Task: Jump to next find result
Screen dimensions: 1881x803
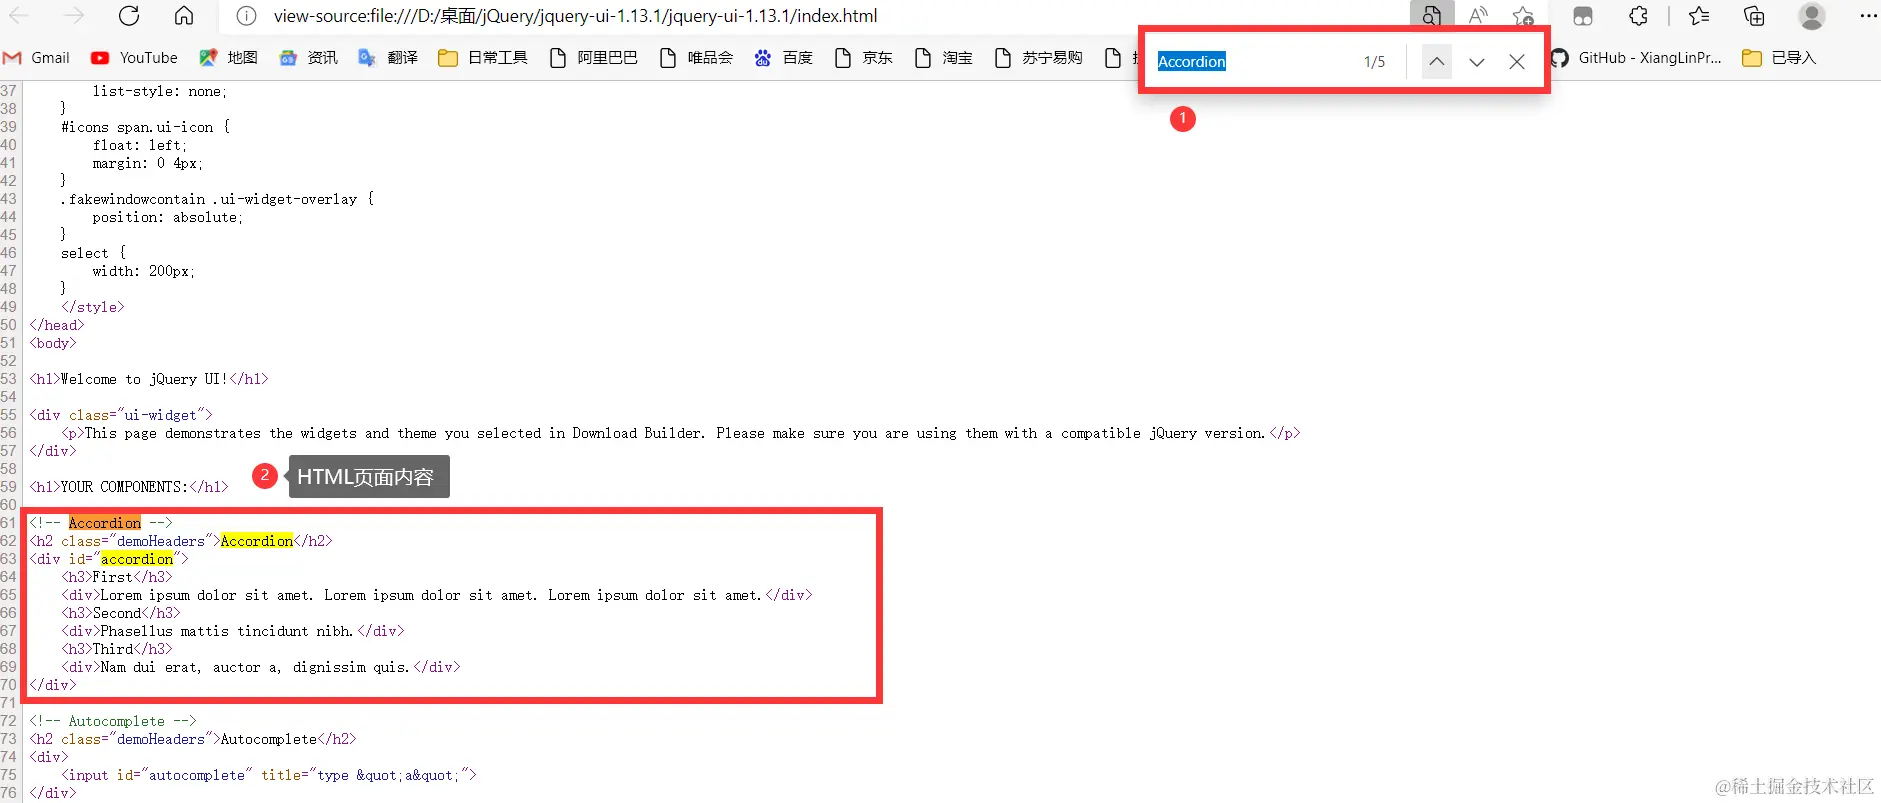Action: pyautogui.click(x=1476, y=61)
